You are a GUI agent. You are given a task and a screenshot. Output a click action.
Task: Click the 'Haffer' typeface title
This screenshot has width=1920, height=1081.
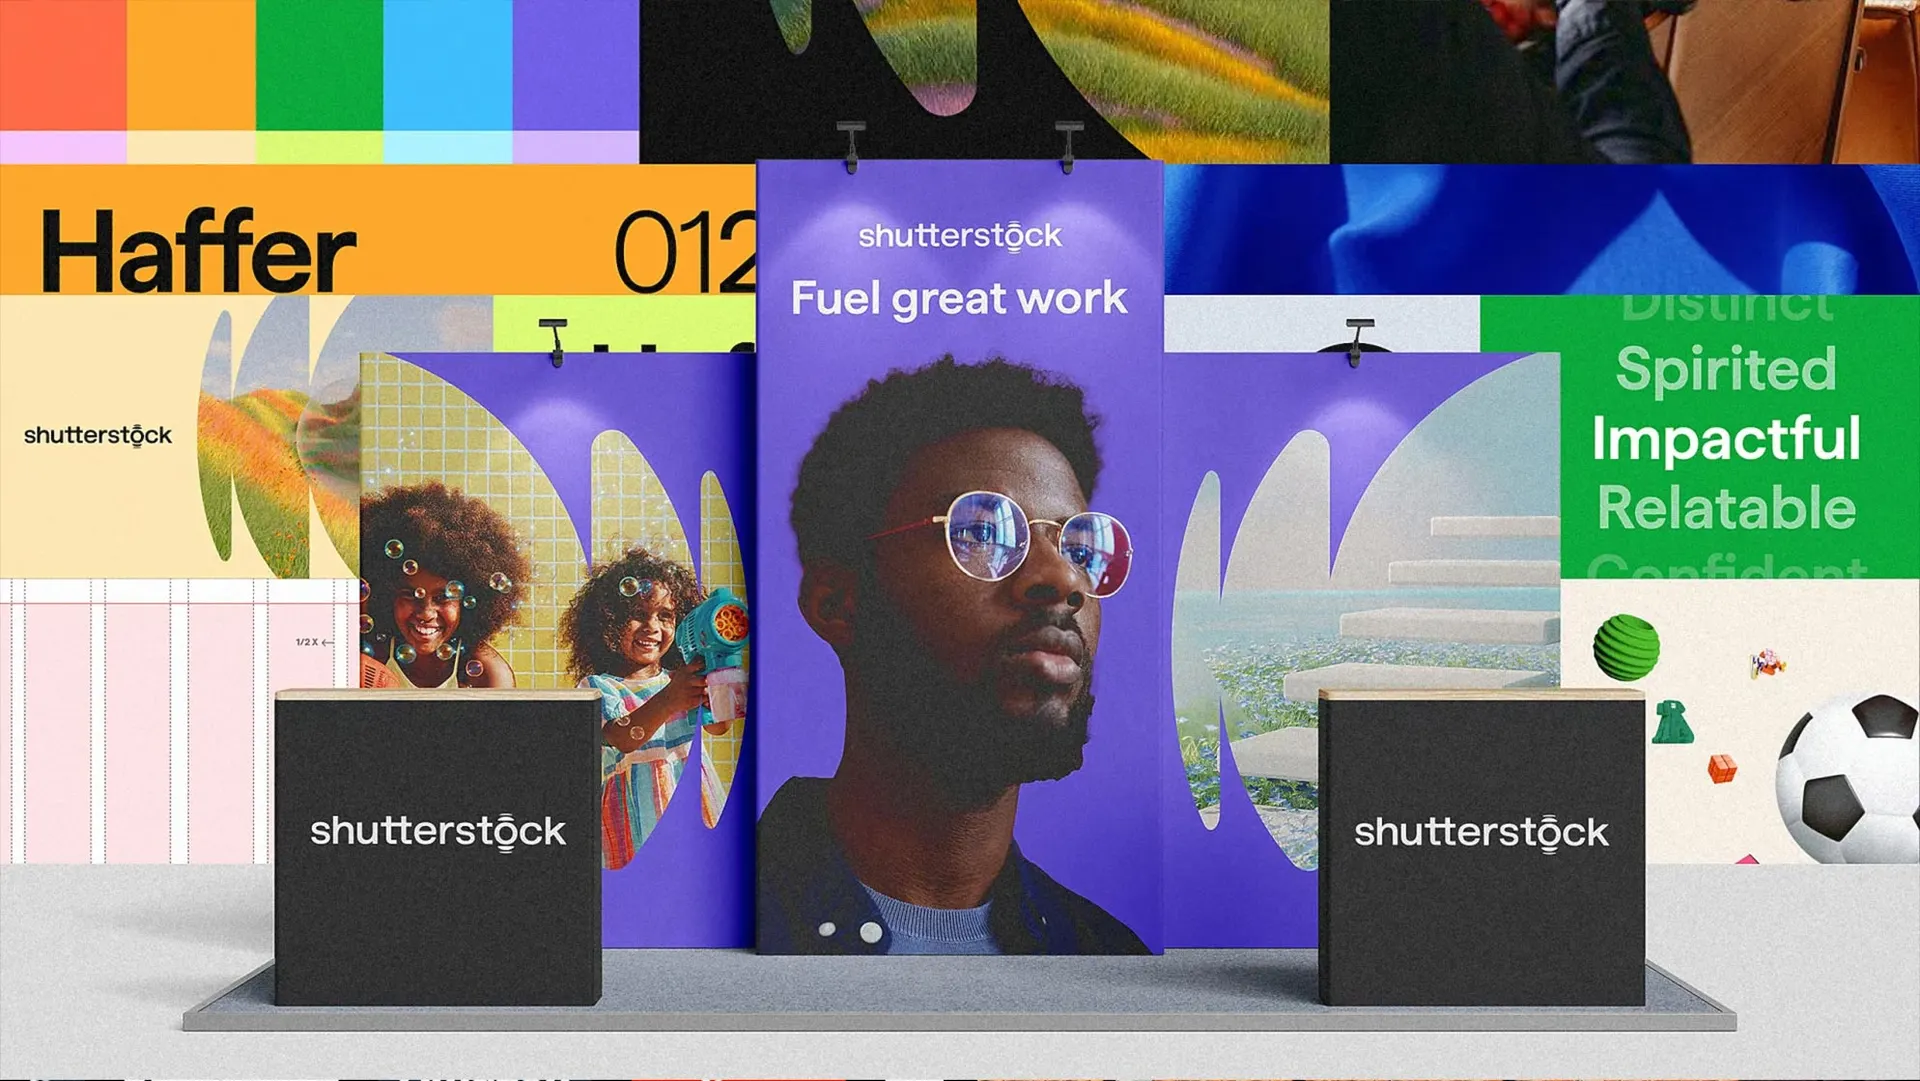coord(198,250)
